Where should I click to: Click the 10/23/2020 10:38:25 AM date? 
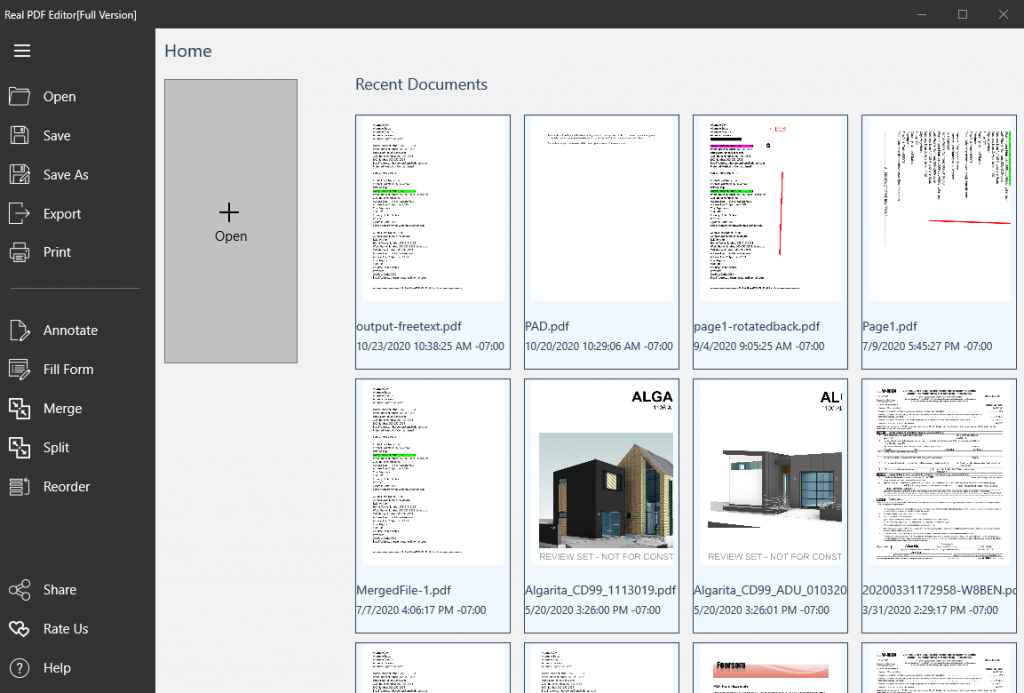pos(430,346)
